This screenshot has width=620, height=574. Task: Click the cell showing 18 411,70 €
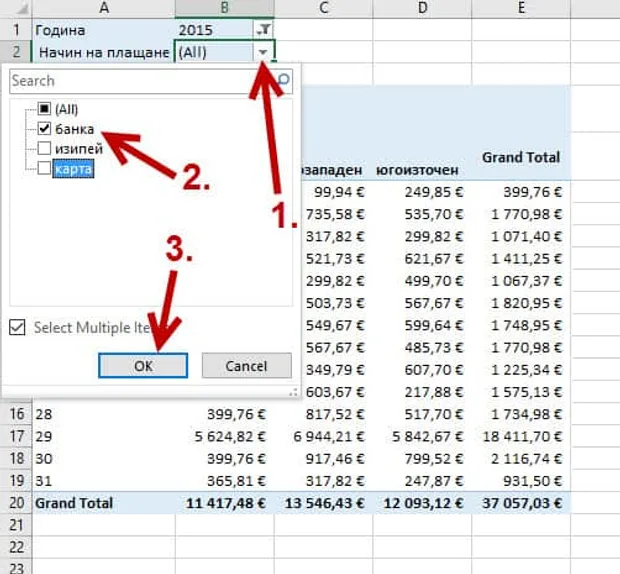[x=521, y=436]
